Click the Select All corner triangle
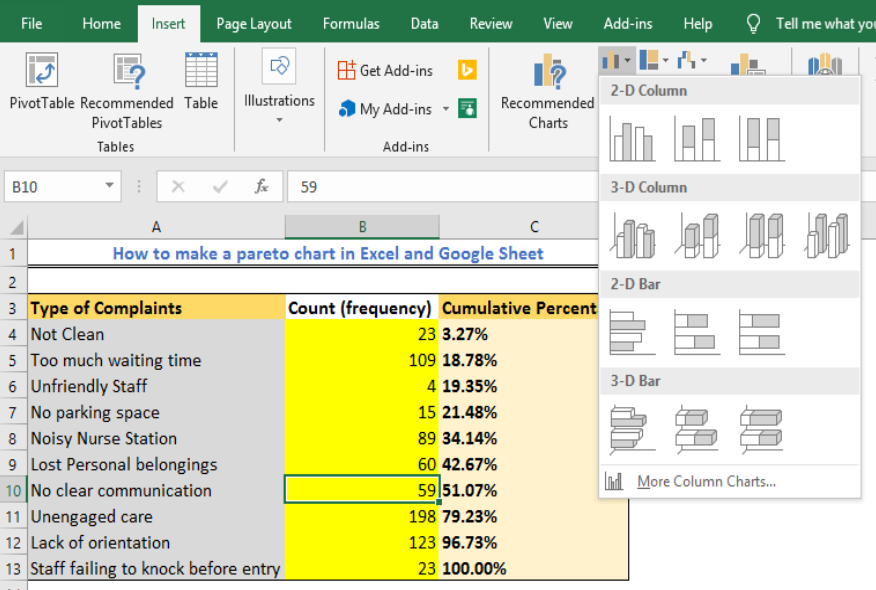Screen dimensions: 876x590 coord(17,227)
